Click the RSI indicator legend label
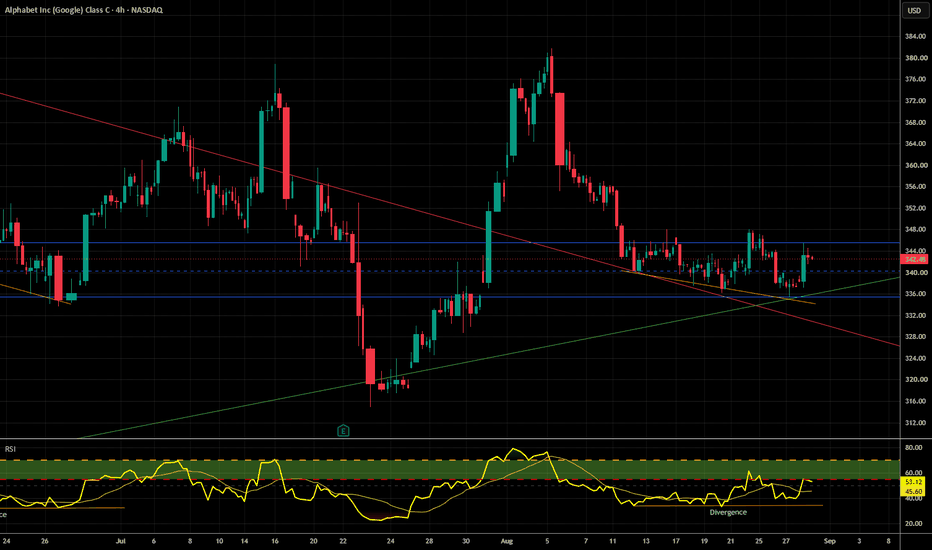 point(10,449)
